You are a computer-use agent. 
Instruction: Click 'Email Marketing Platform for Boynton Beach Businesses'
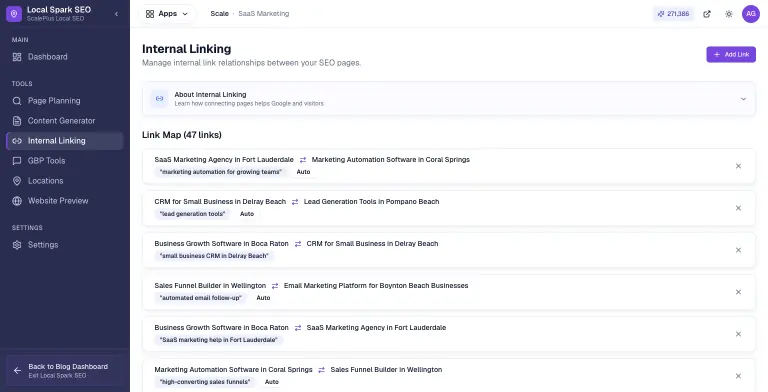point(376,286)
